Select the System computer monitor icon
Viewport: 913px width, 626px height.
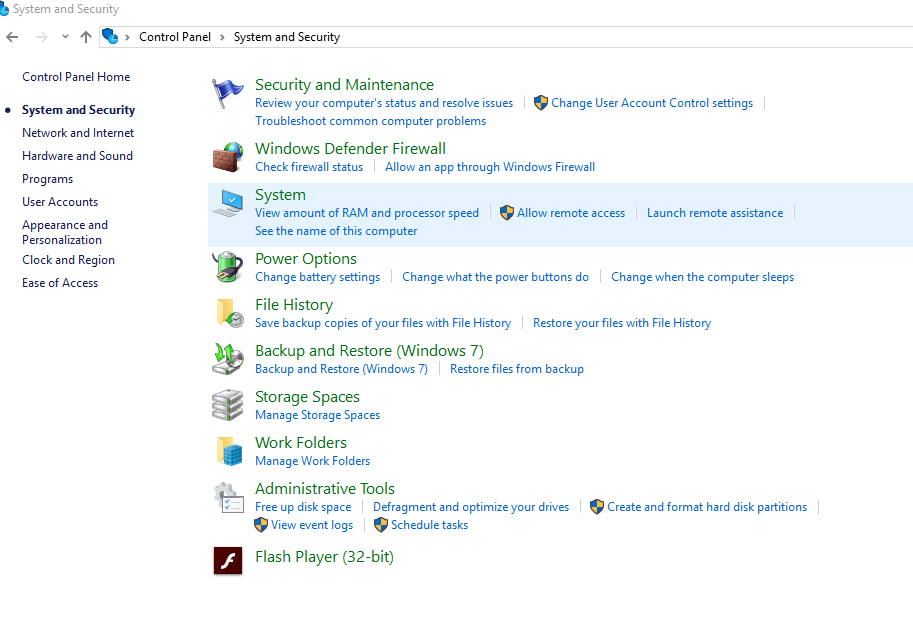pos(228,203)
